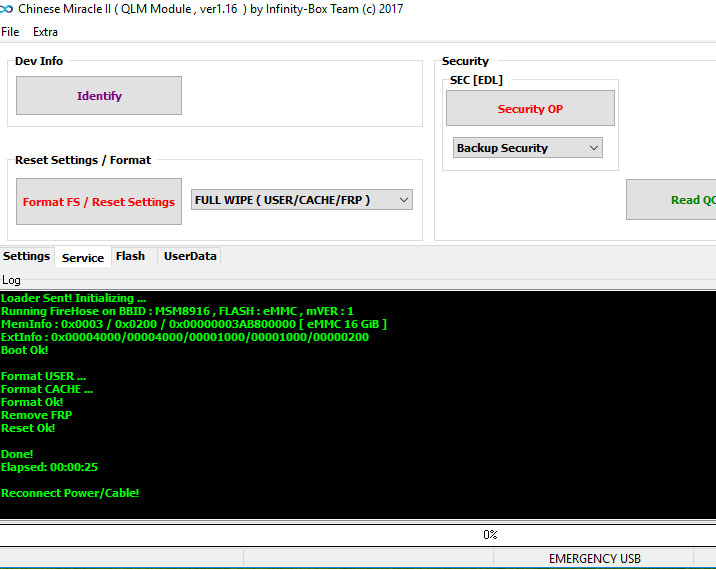Click log line 'Format USER ...'

(x=43, y=376)
